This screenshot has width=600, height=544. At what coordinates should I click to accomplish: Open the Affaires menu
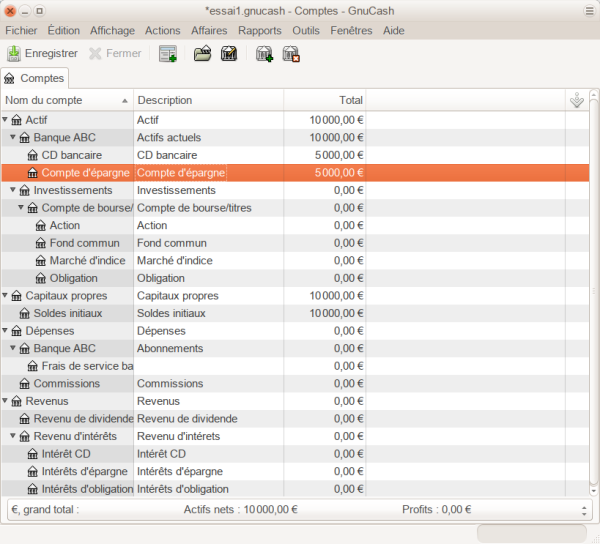click(x=209, y=30)
